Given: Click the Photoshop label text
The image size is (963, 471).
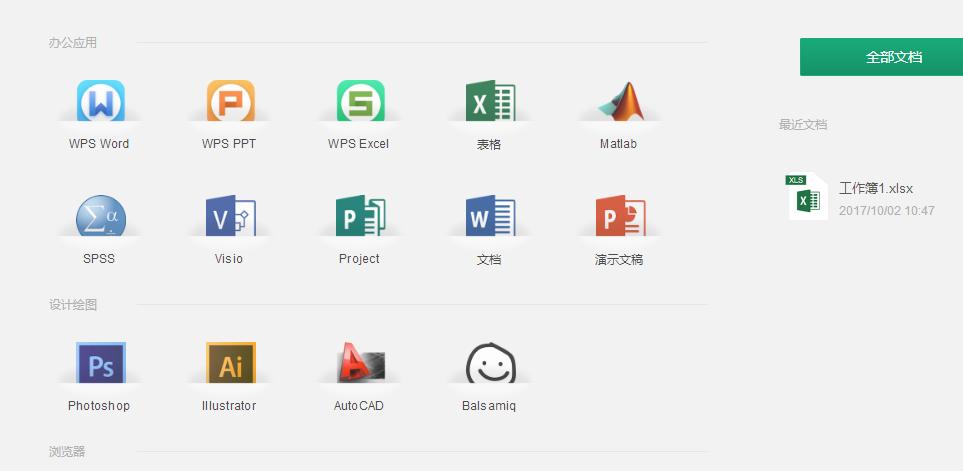Looking at the screenshot, I should coord(99,405).
